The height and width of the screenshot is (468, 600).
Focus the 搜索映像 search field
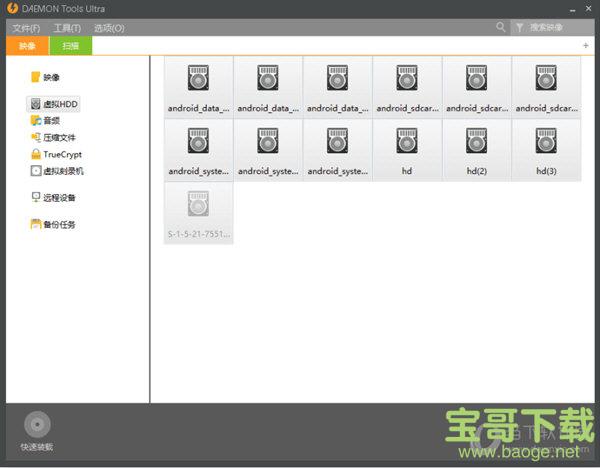coord(553,28)
